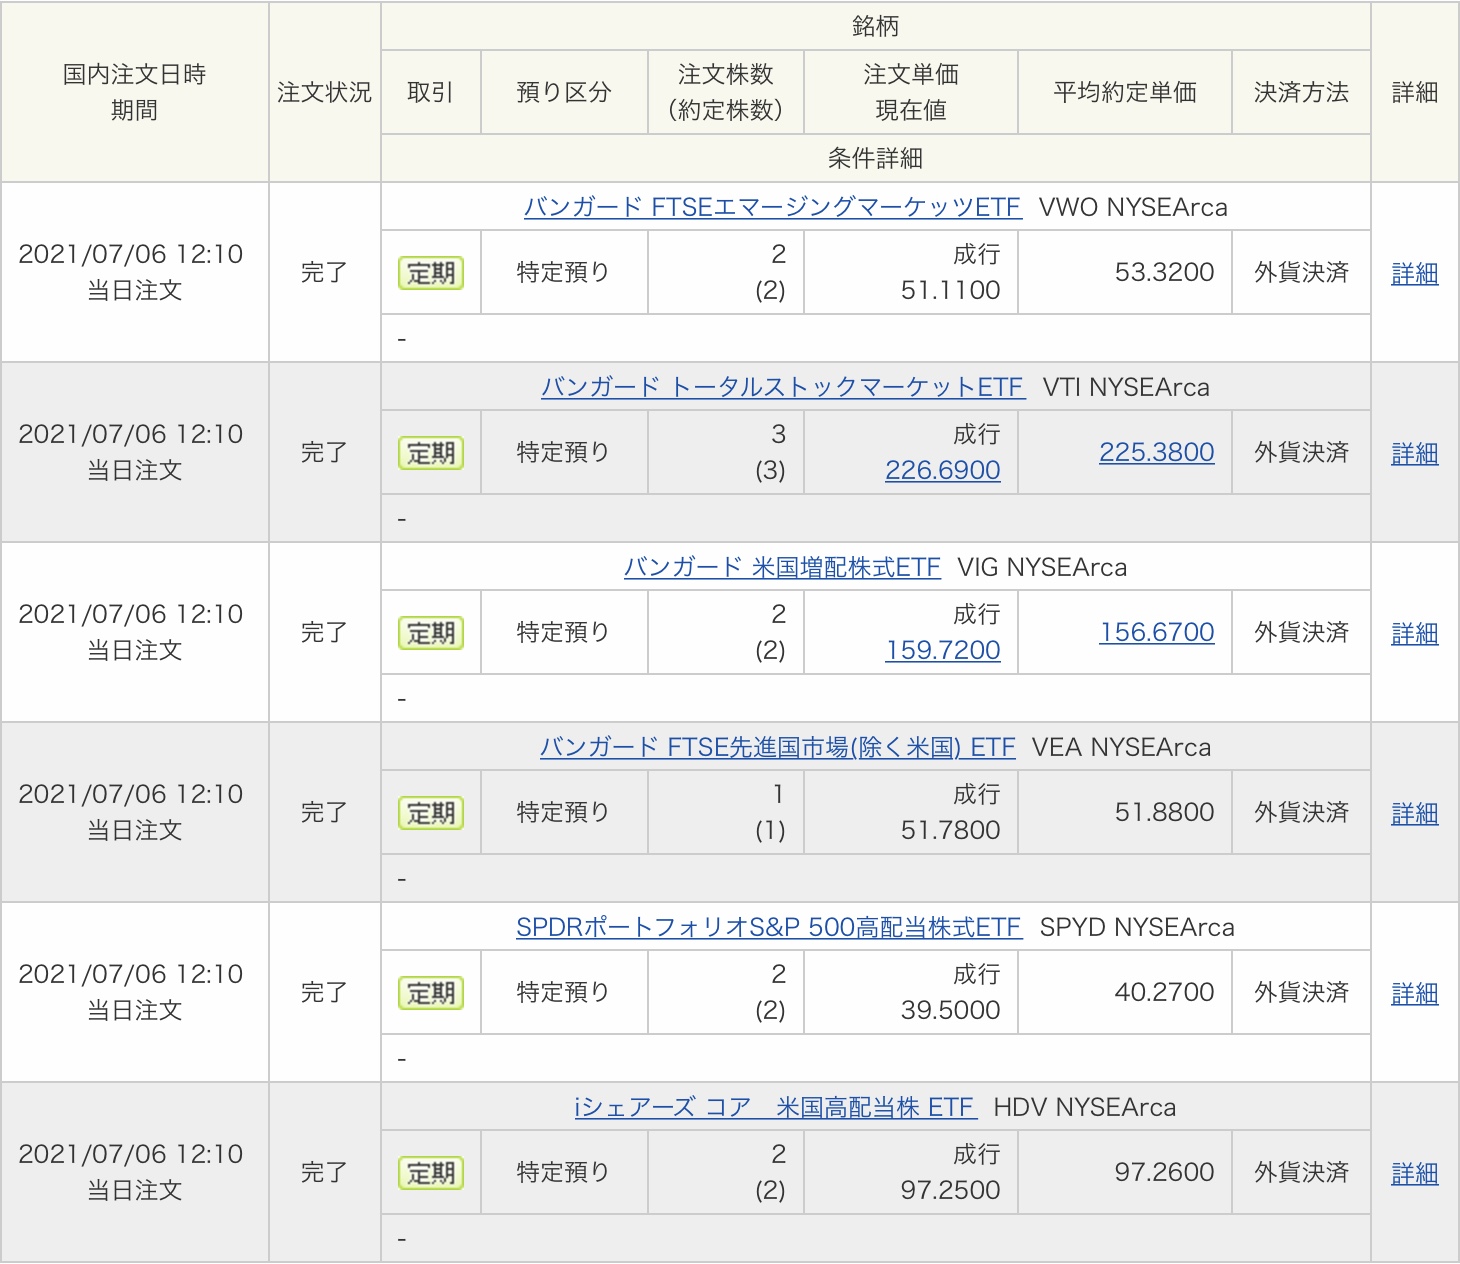Click VWO current value 51.1100

(x=950, y=290)
